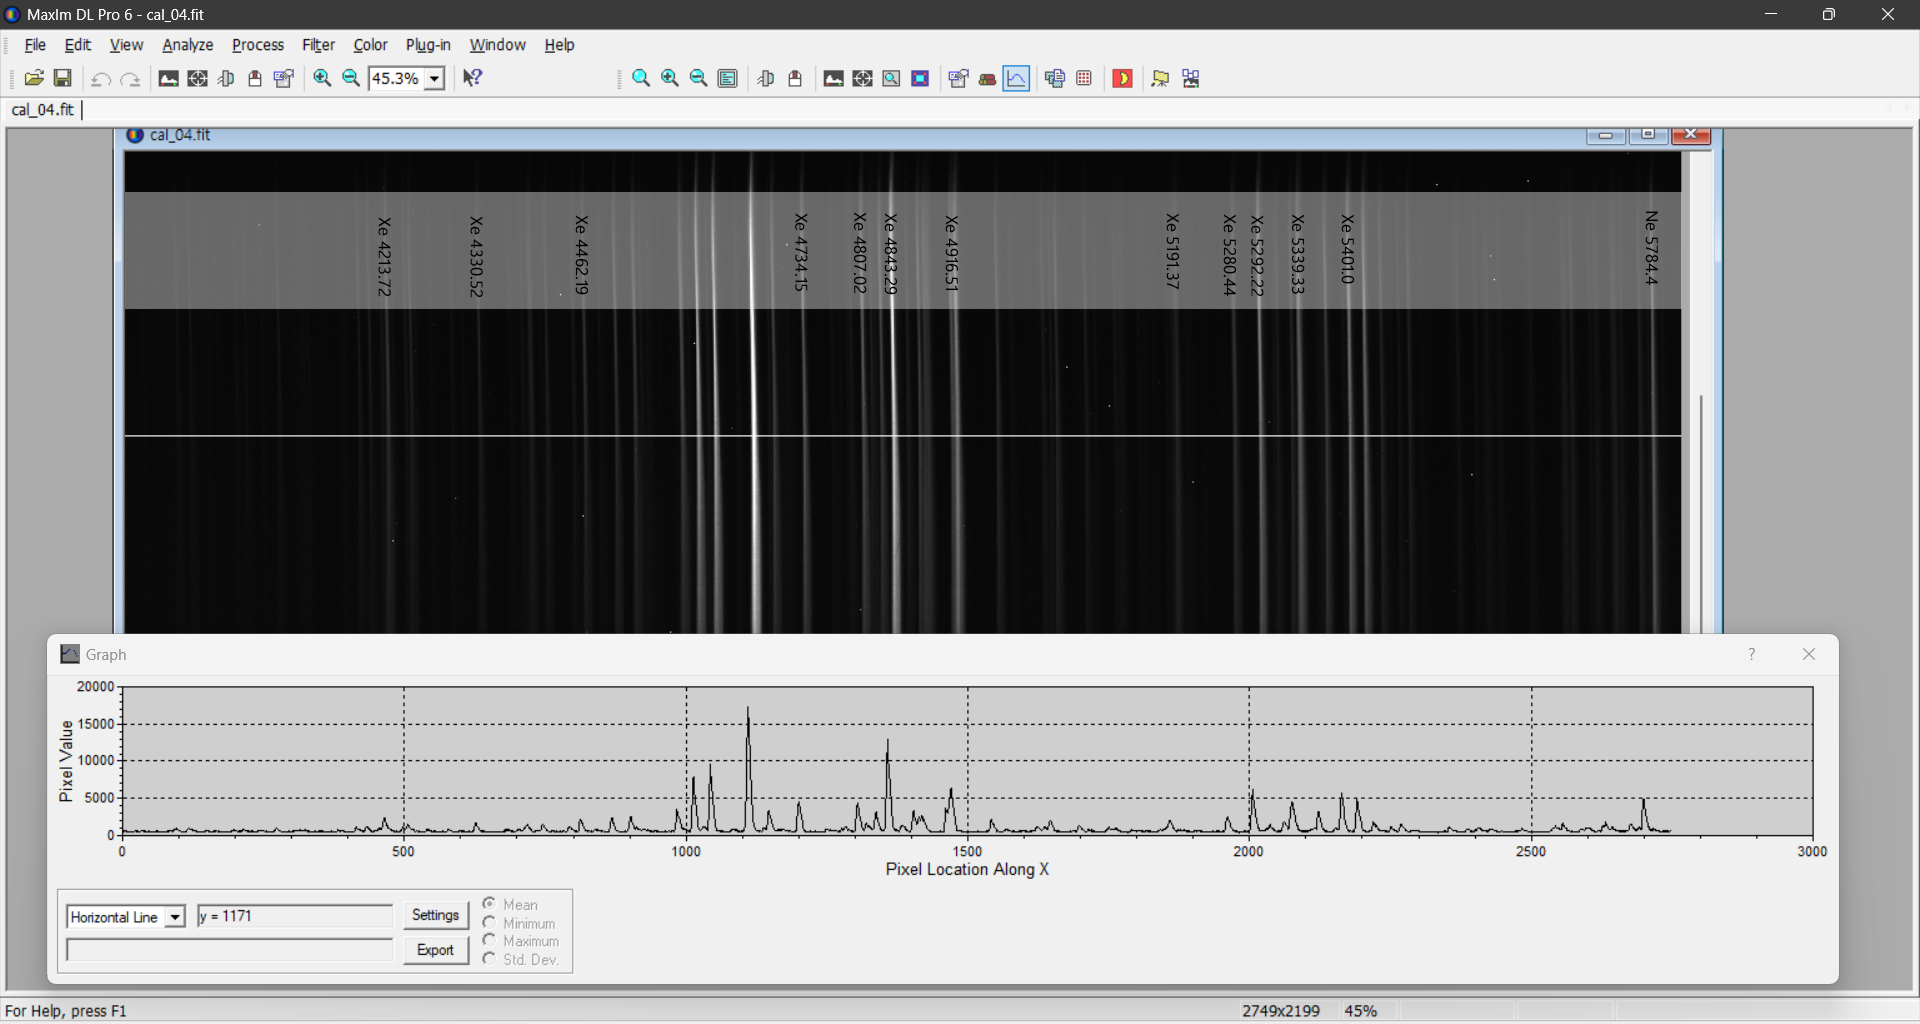Click the red dotted grid icon
The width and height of the screenshot is (1920, 1024).
pos(1084,78)
